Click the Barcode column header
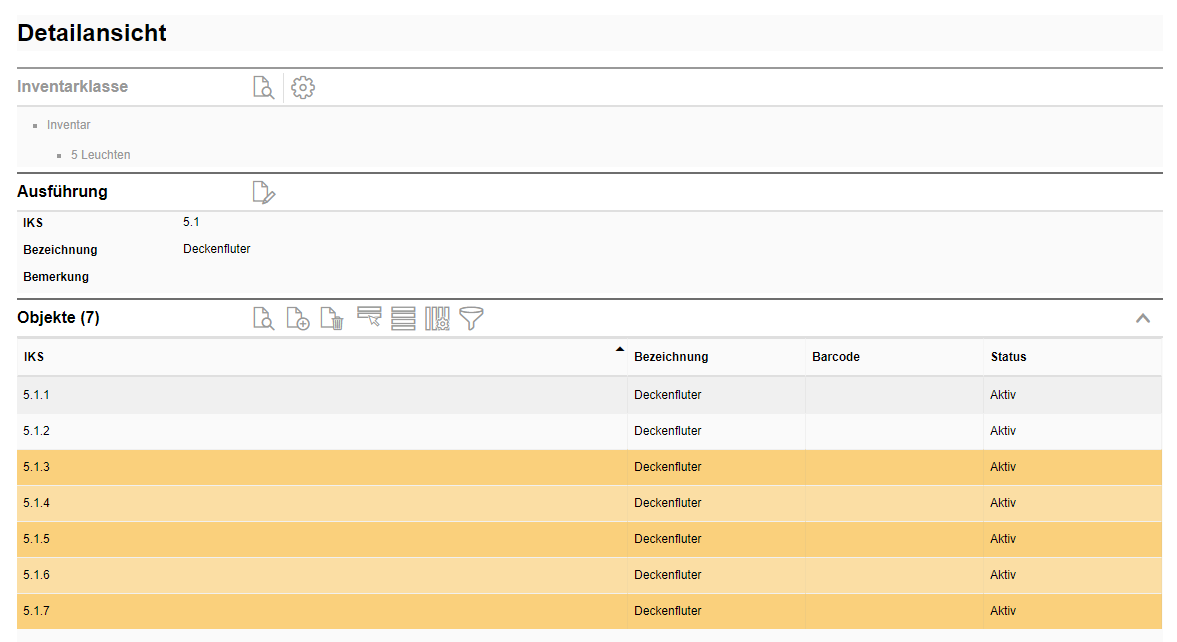Image resolution: width=1177 pixels, height=642 pixels. click(835, 357)
